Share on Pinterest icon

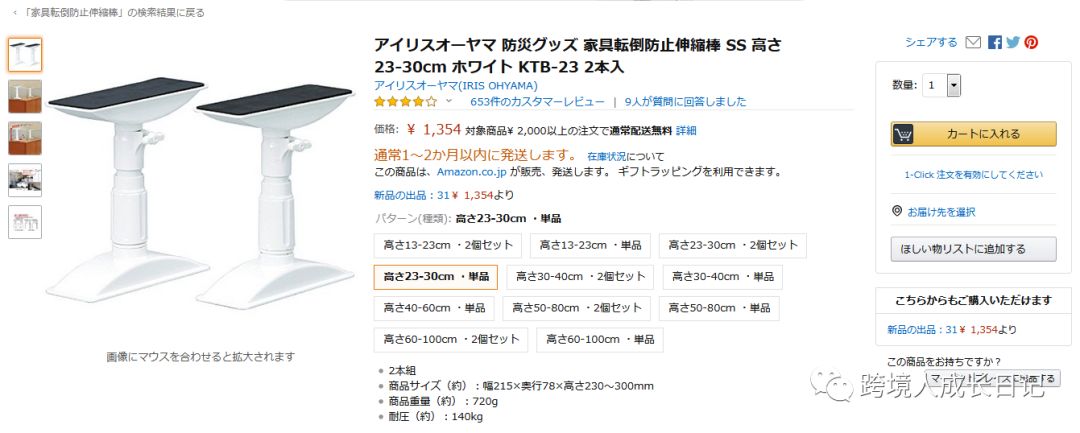point(1031,43)
